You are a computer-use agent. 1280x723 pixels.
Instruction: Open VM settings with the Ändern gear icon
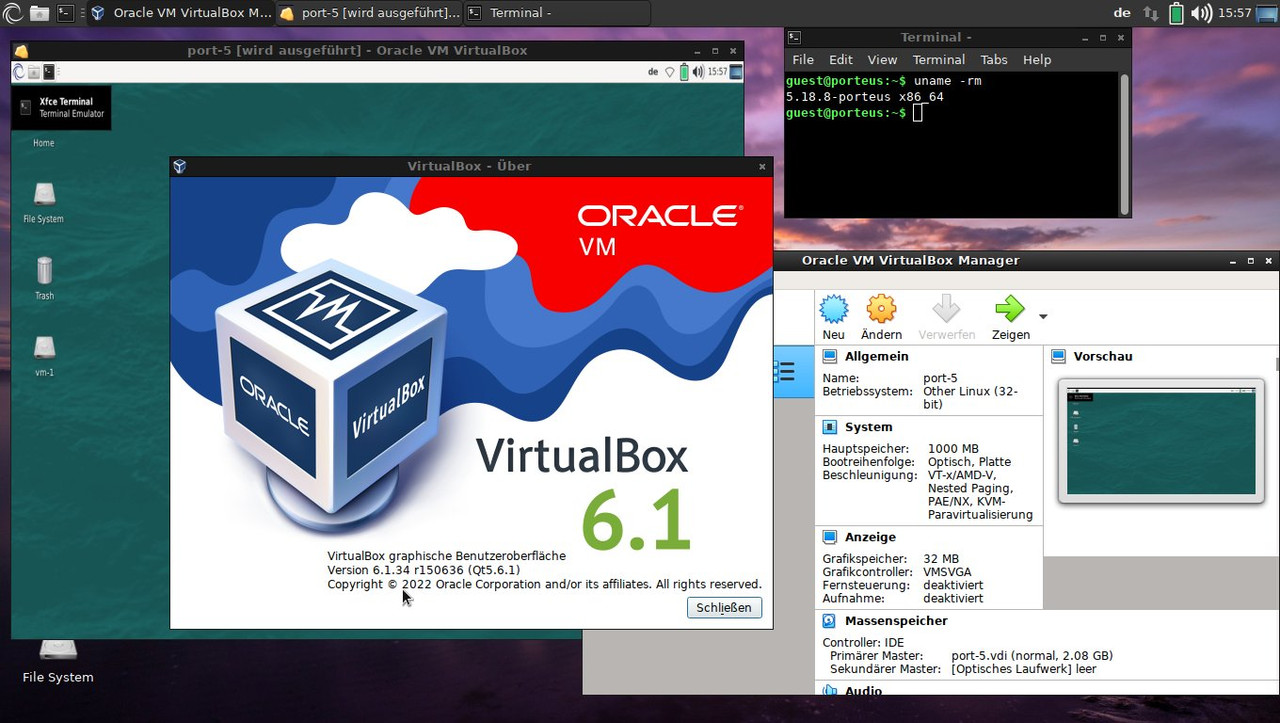pyautogui.click(x=881, y=308)
